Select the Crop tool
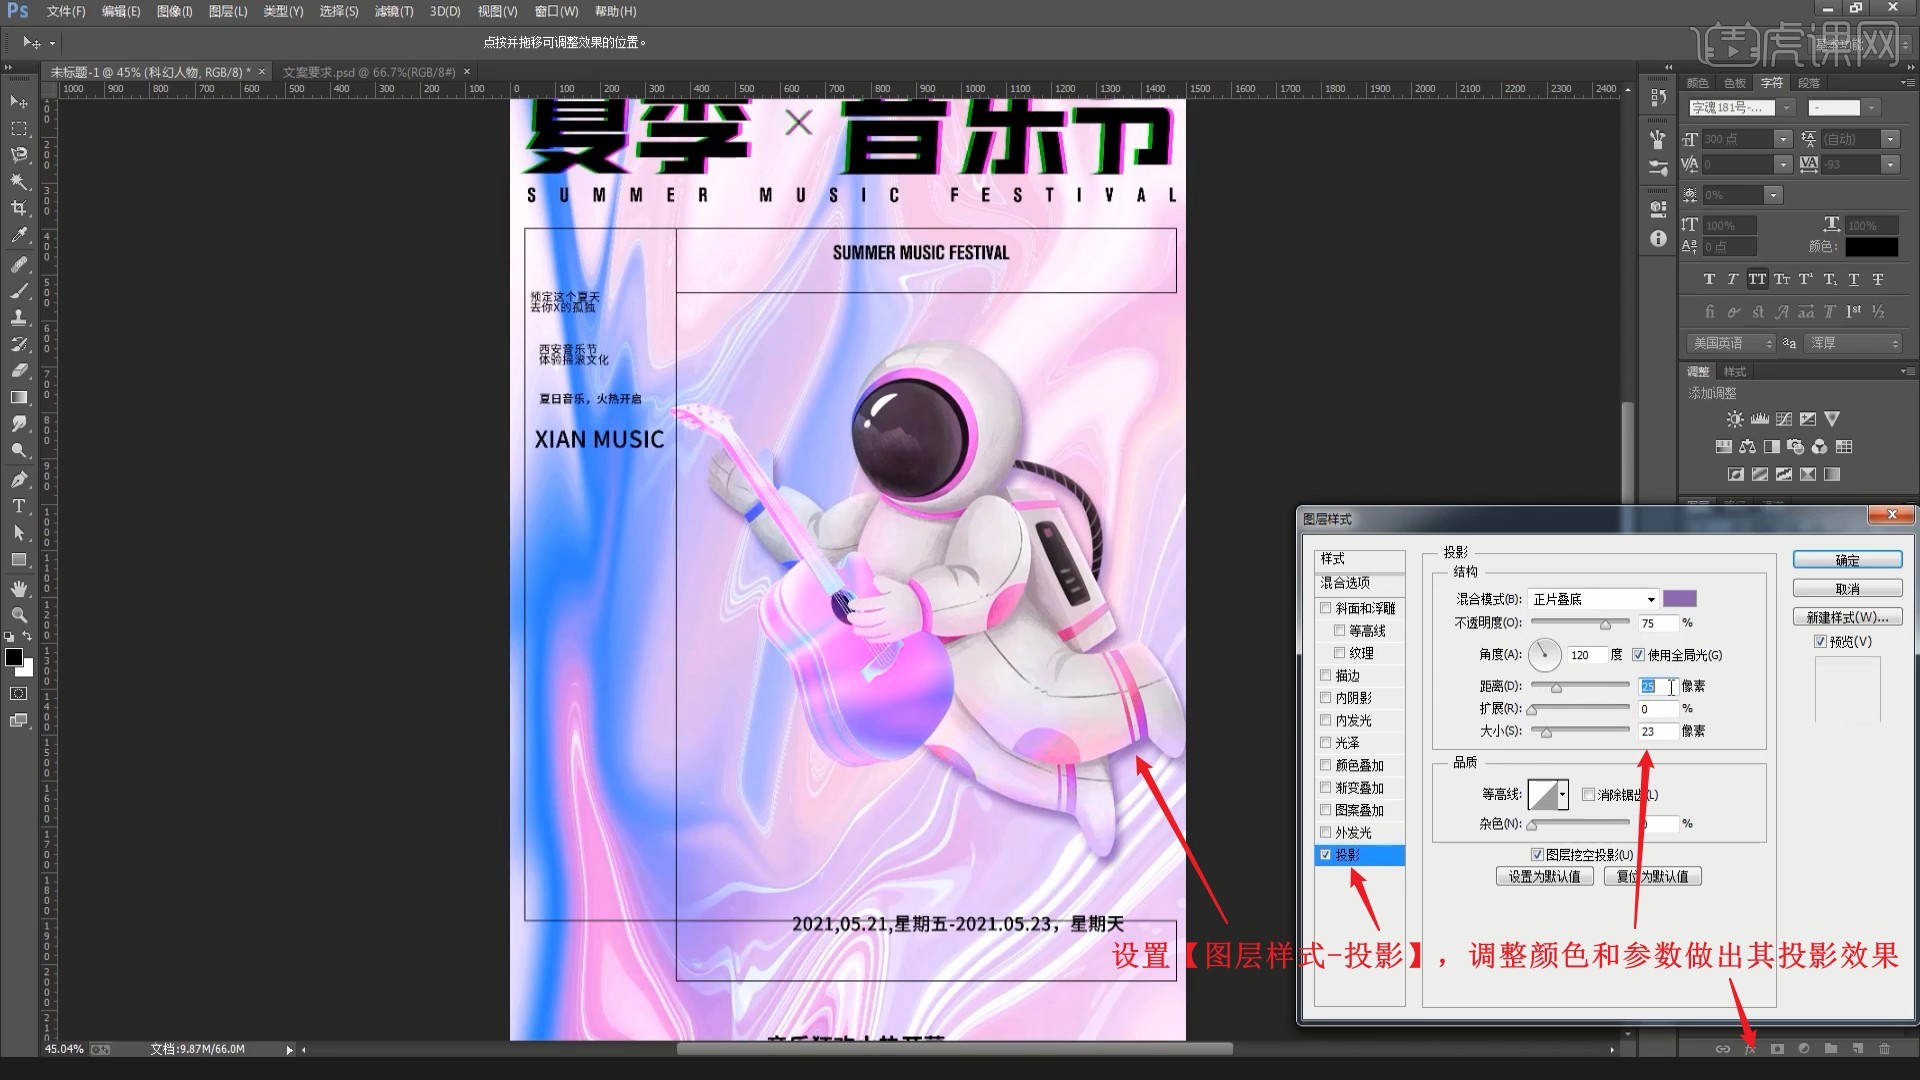1920x1080 pixels. pyautogui.click(x=19, y=208)
